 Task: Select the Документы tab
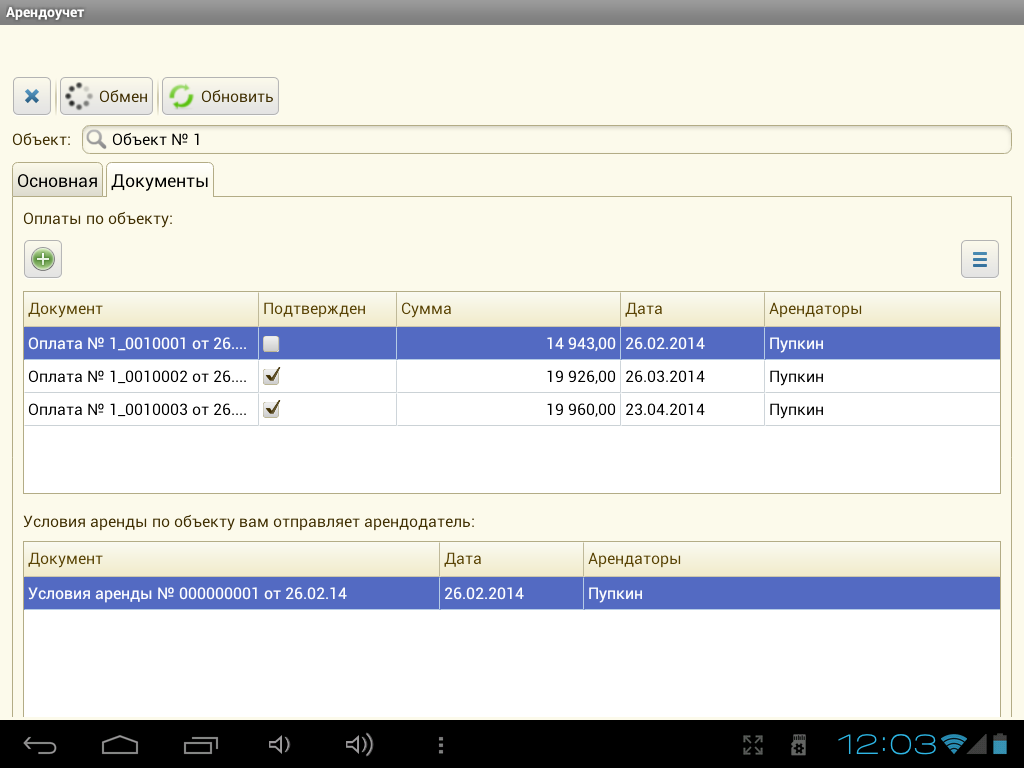tap(160, 181)
